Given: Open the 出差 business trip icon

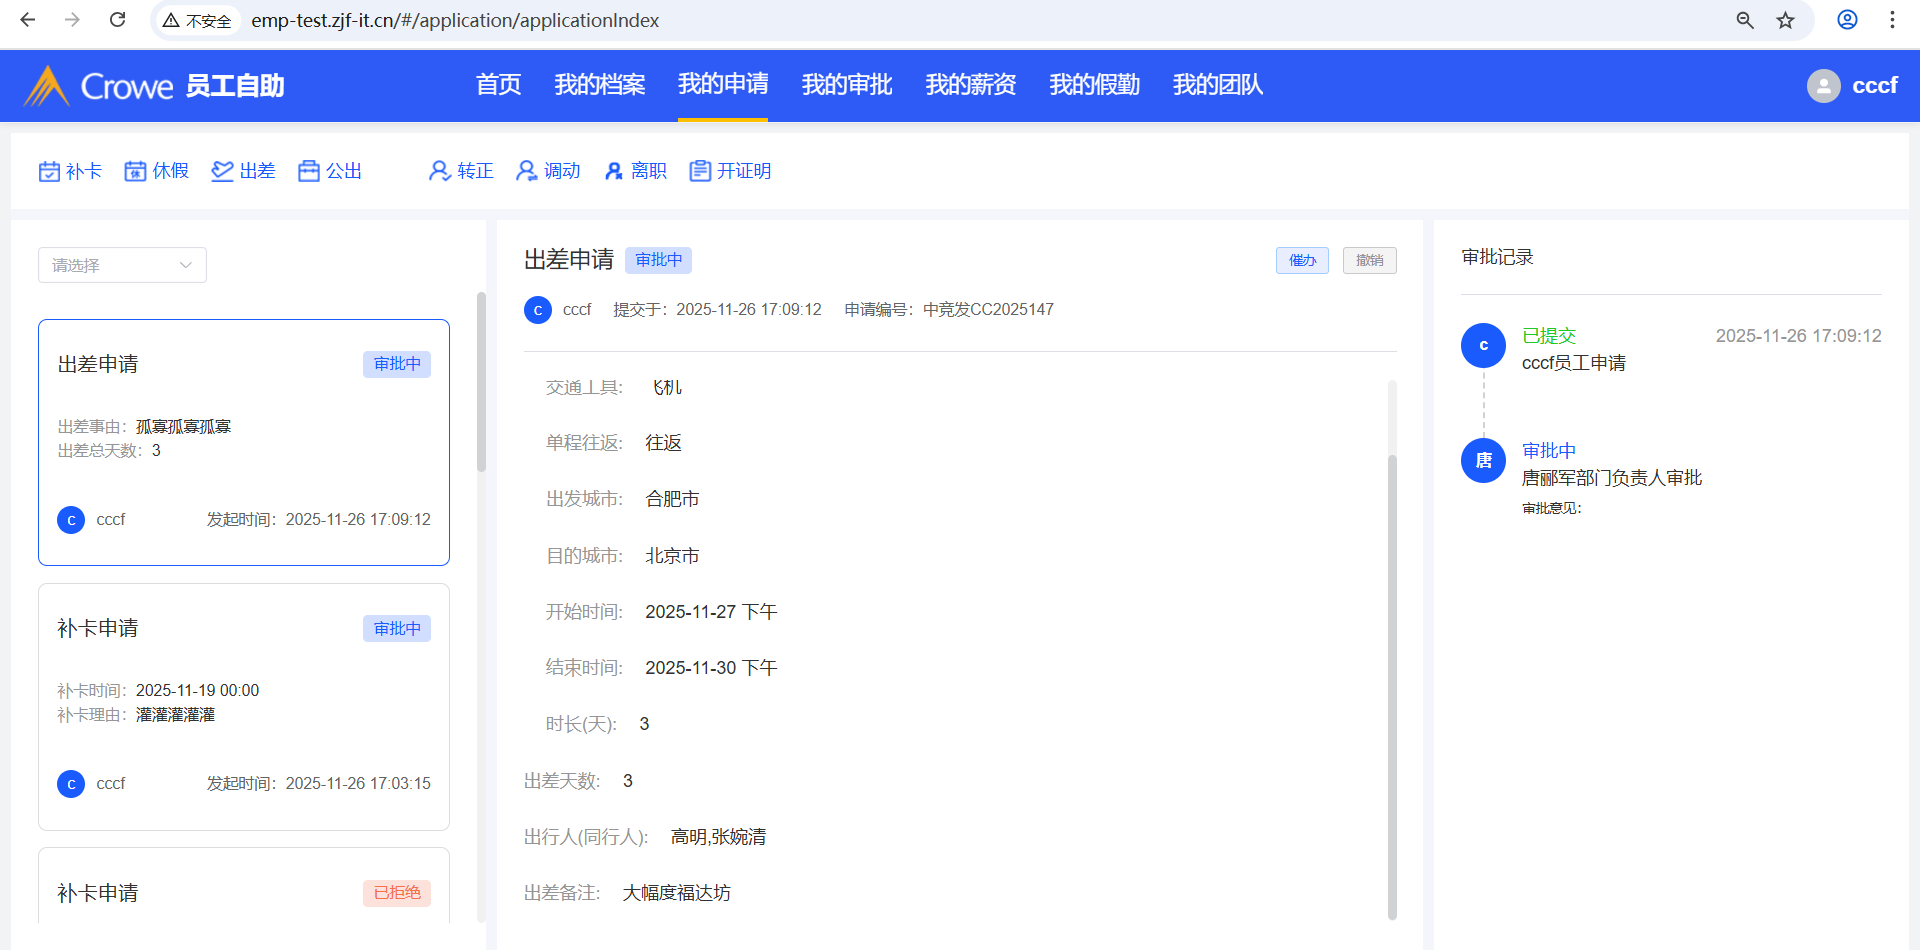Looking at the screenshot, I should pyautogui.click(x=222, y=171).
